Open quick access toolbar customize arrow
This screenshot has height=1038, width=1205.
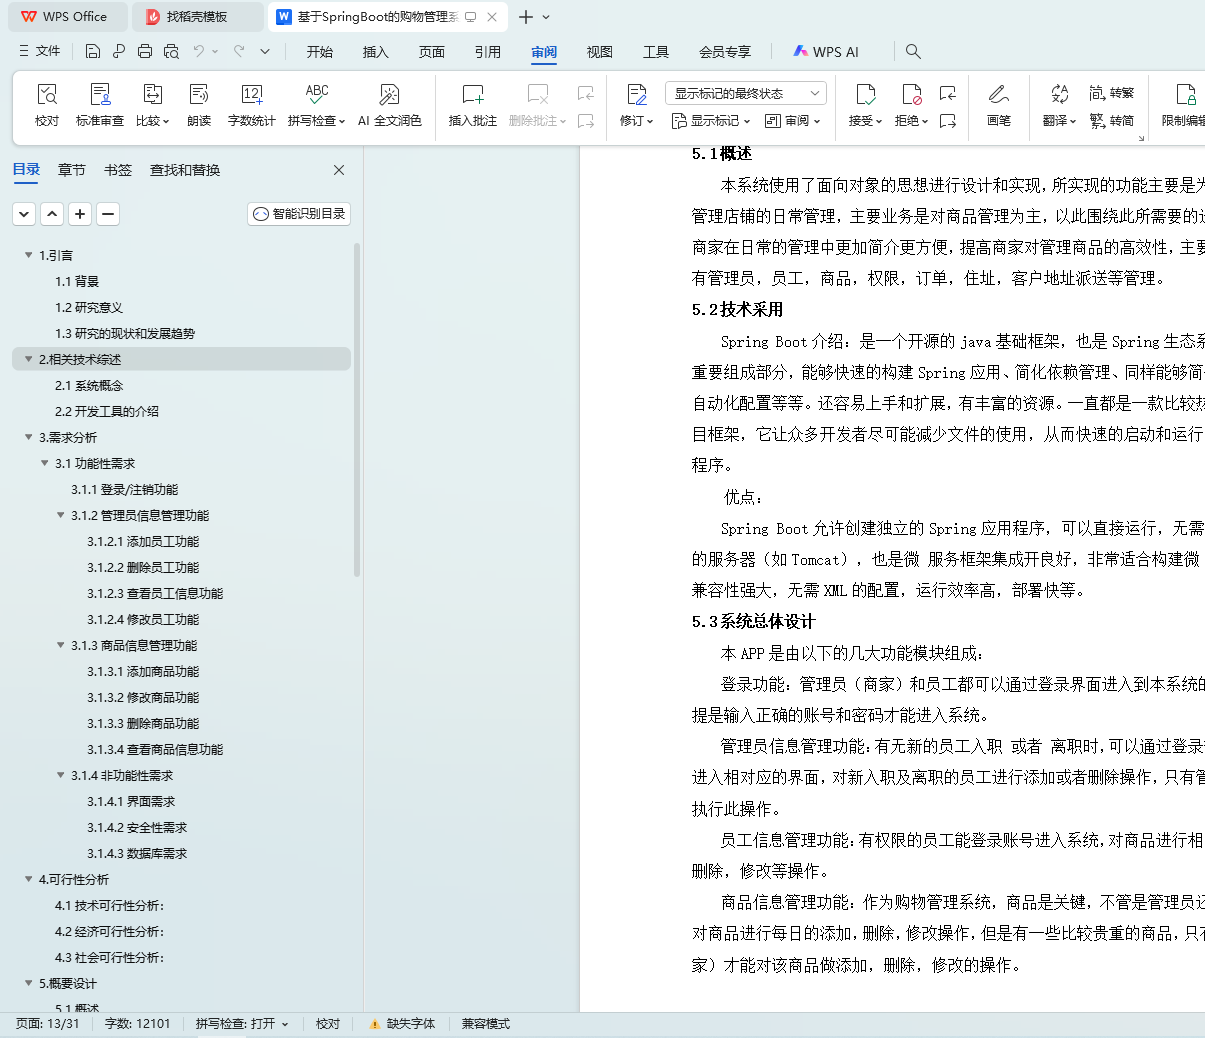pos(265,51)
